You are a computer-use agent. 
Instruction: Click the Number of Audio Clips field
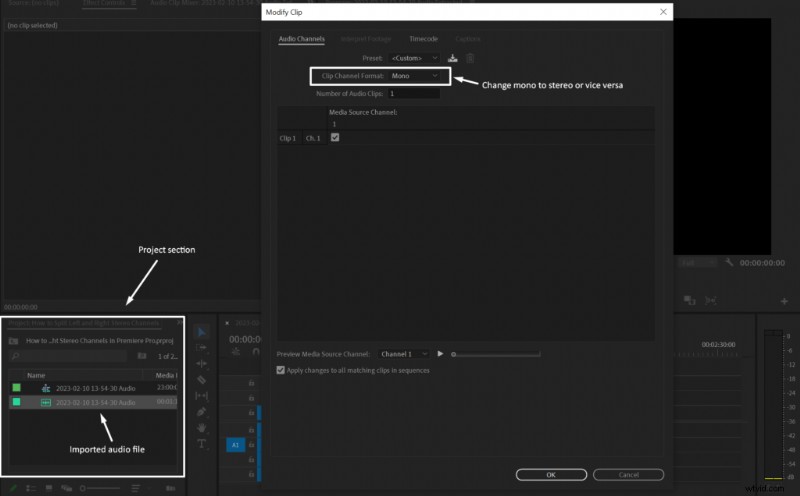point(414,93)
